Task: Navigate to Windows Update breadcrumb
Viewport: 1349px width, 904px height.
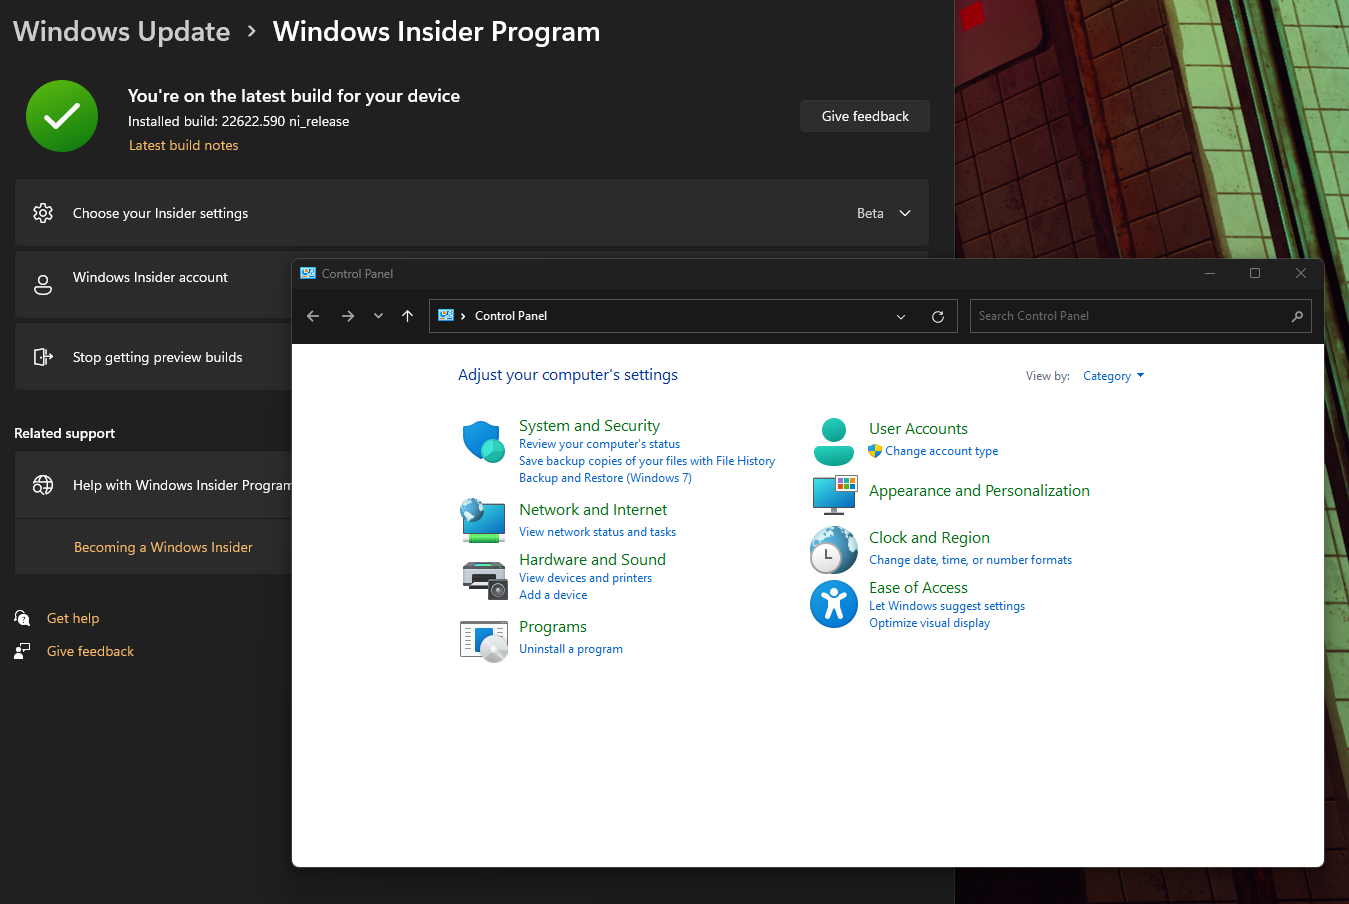Action: click(x=121, y=32)
